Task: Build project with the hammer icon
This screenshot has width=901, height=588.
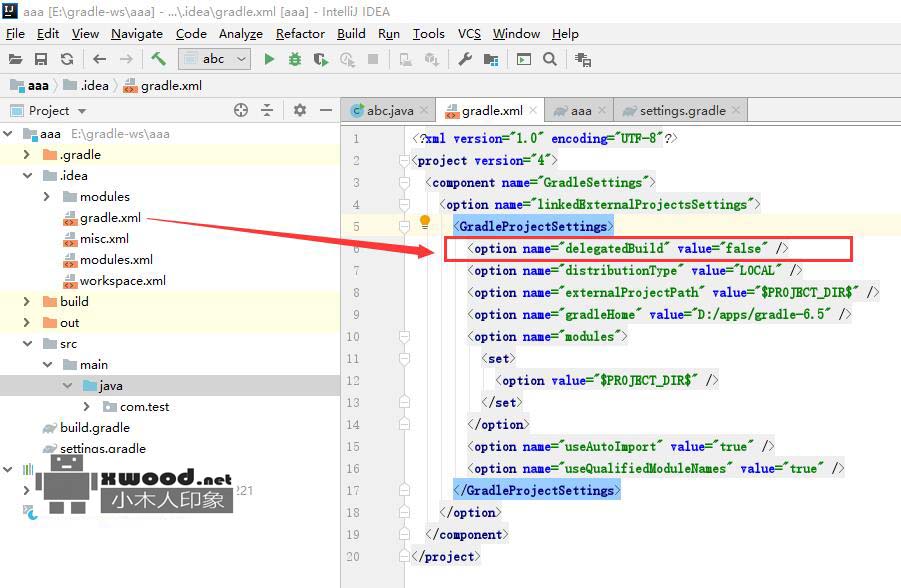Action: coord(158,59)
